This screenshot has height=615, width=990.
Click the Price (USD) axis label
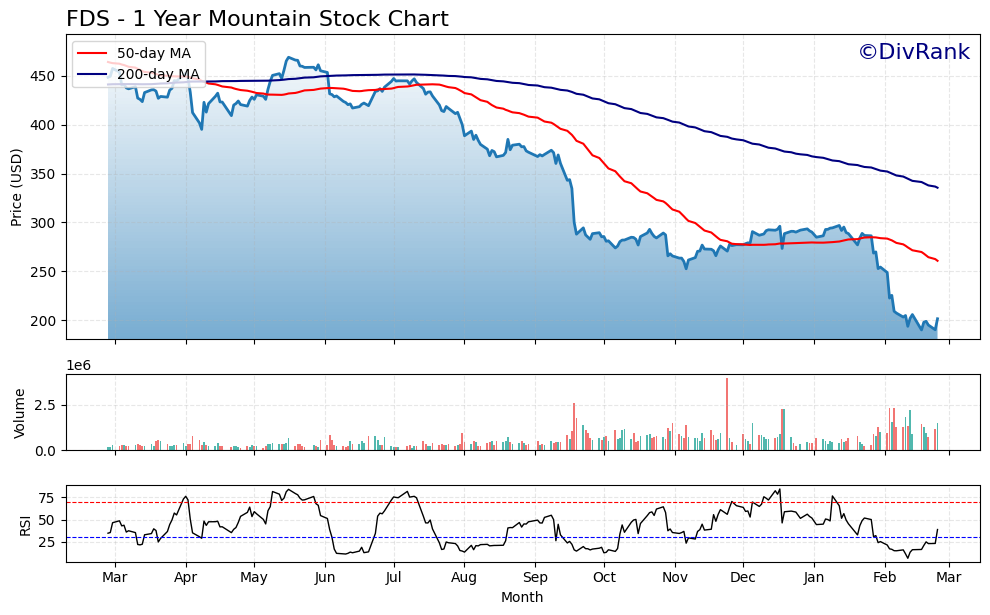(16, 185)
